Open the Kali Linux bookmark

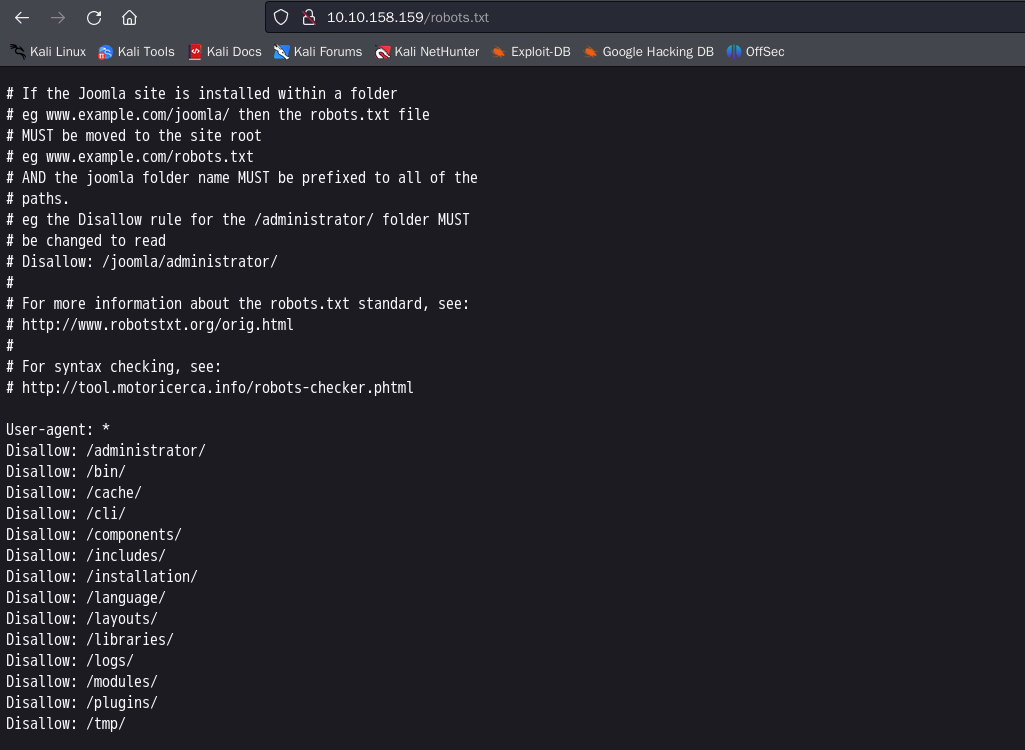48,52
